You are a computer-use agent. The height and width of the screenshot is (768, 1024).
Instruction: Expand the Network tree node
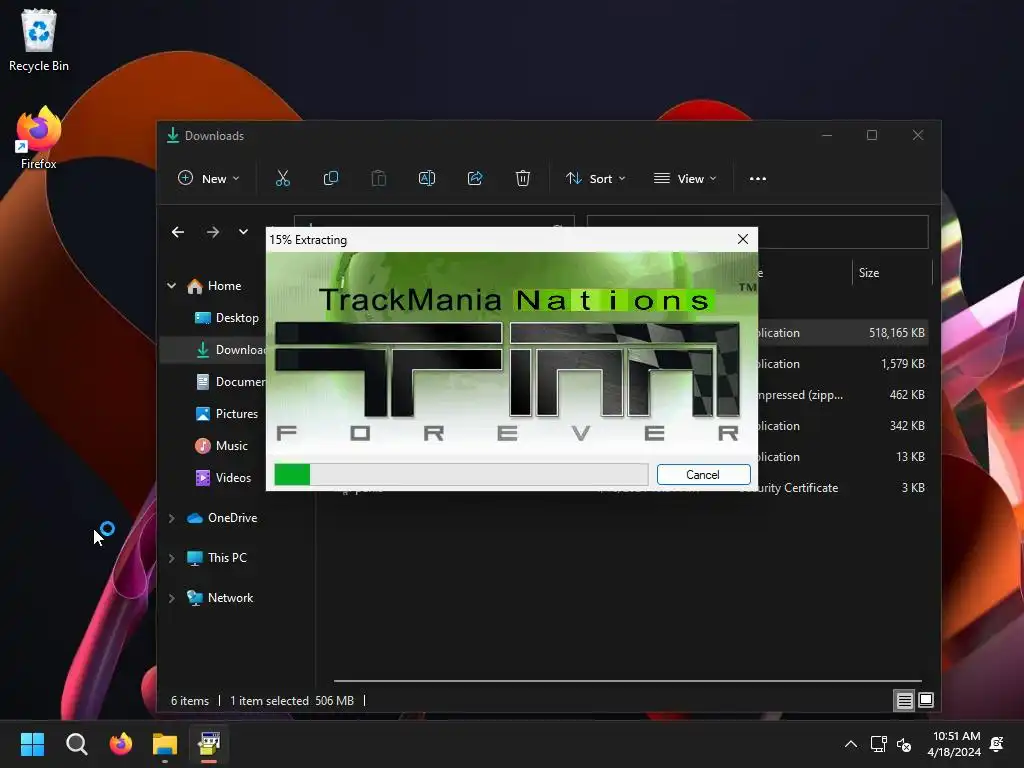tap(172, 598)
